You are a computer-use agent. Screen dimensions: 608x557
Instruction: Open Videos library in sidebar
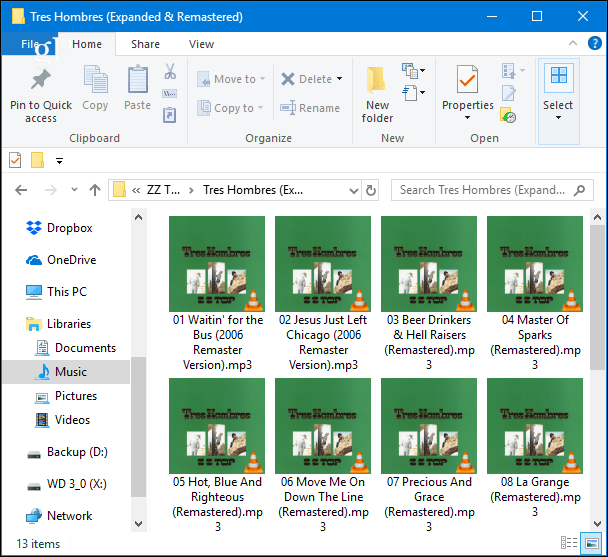point(62,420)
